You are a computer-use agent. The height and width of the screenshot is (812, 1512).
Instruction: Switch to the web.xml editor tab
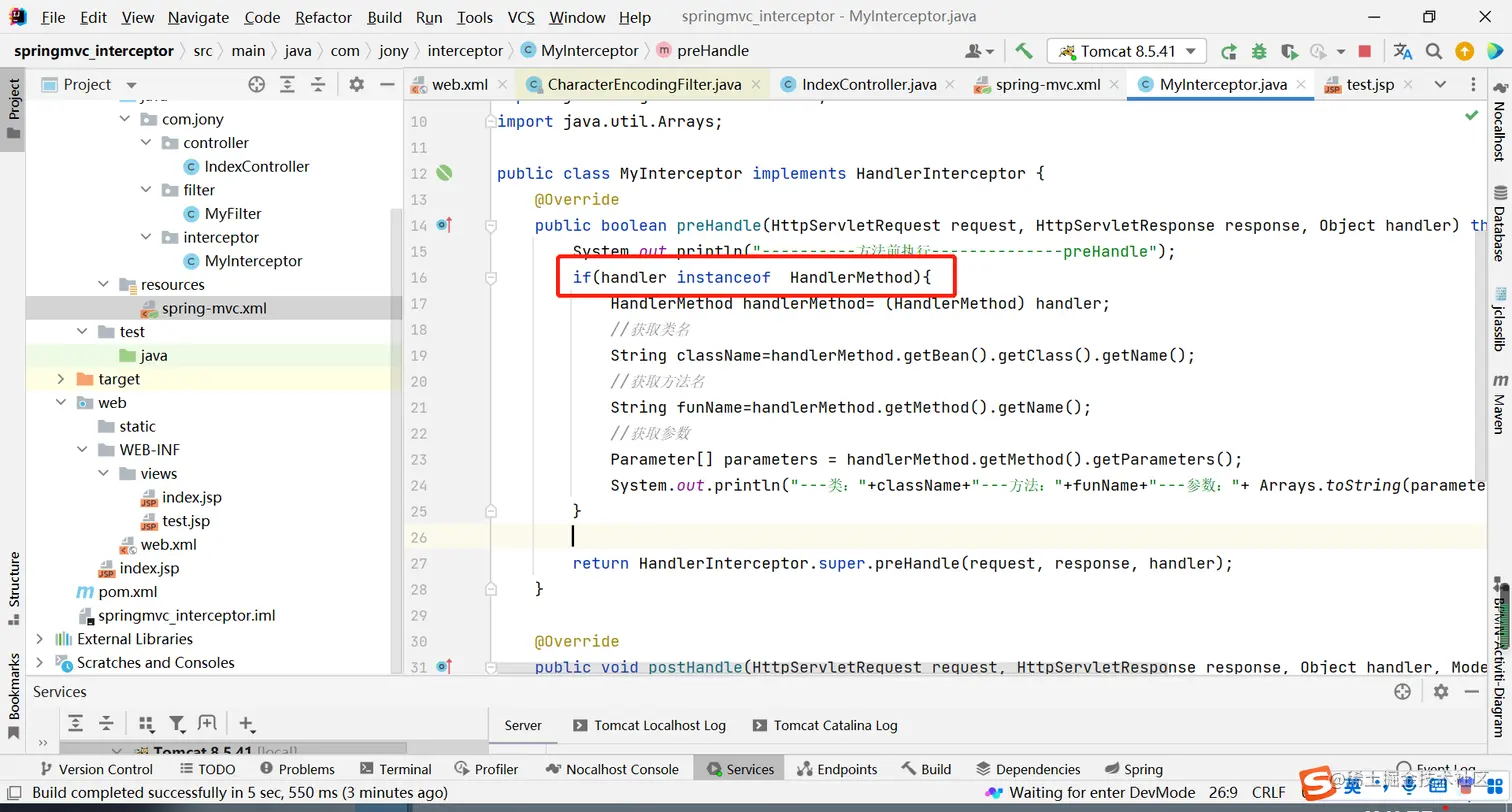[x=459, y=85]
